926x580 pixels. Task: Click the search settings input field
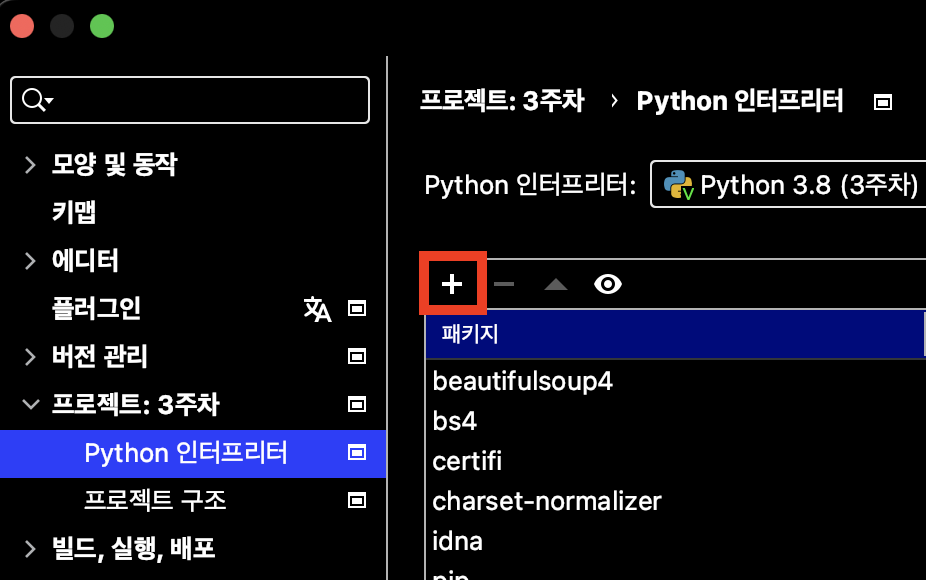(190, 100)
